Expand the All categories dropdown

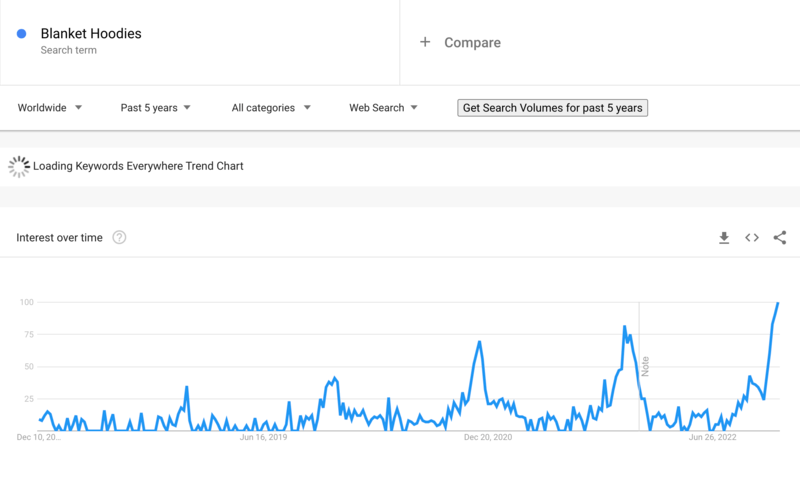(x=271, y=108)
